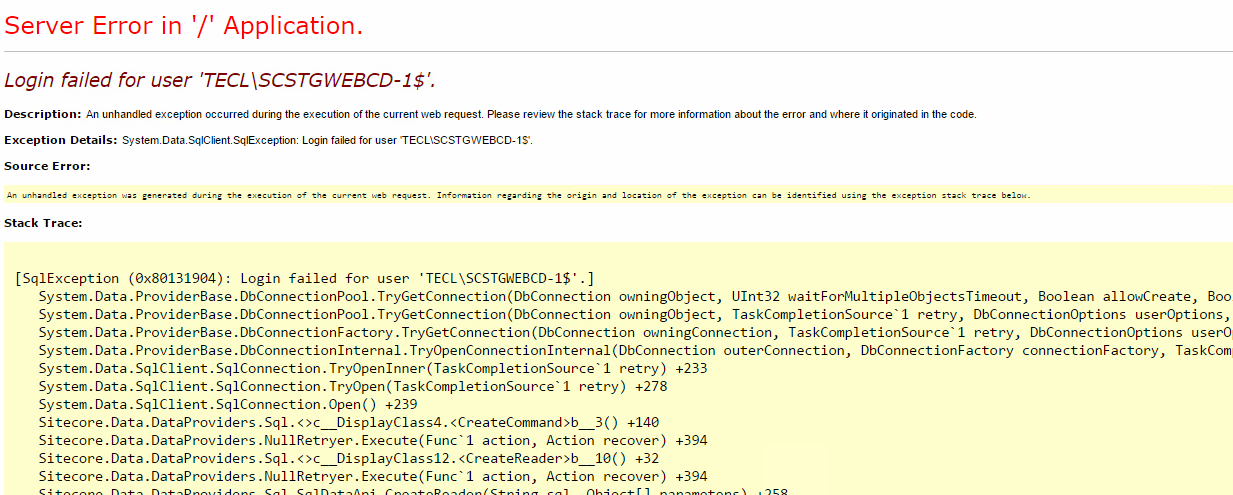
Task: Click the "Exception Details:" label
Action: [x=61, y=140]
